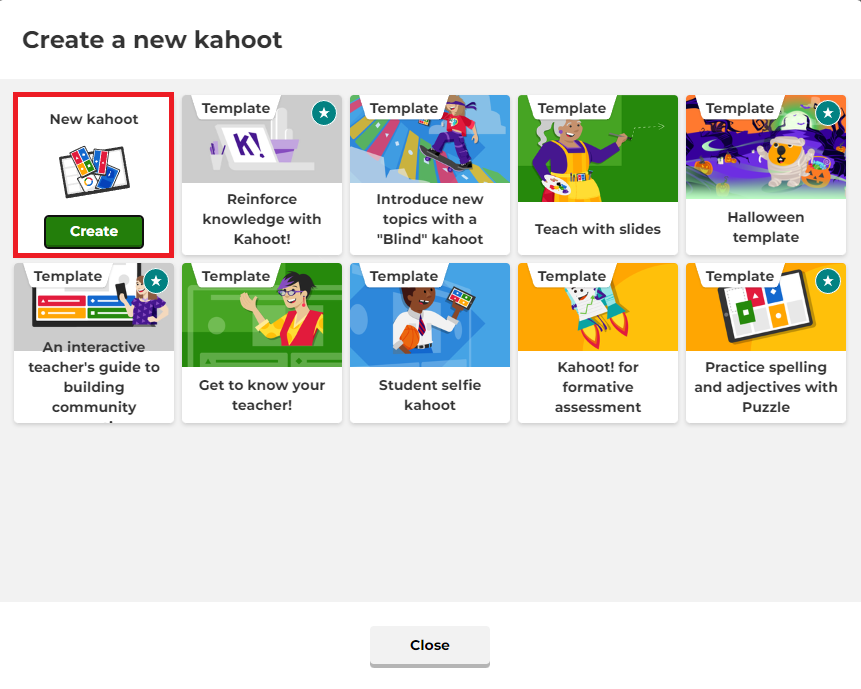Image resolution: width=861 pixels, height=689 pixels.
Task: Select the Introduce new topics Blind kahoot thumbnail
Action: point(430,139)
